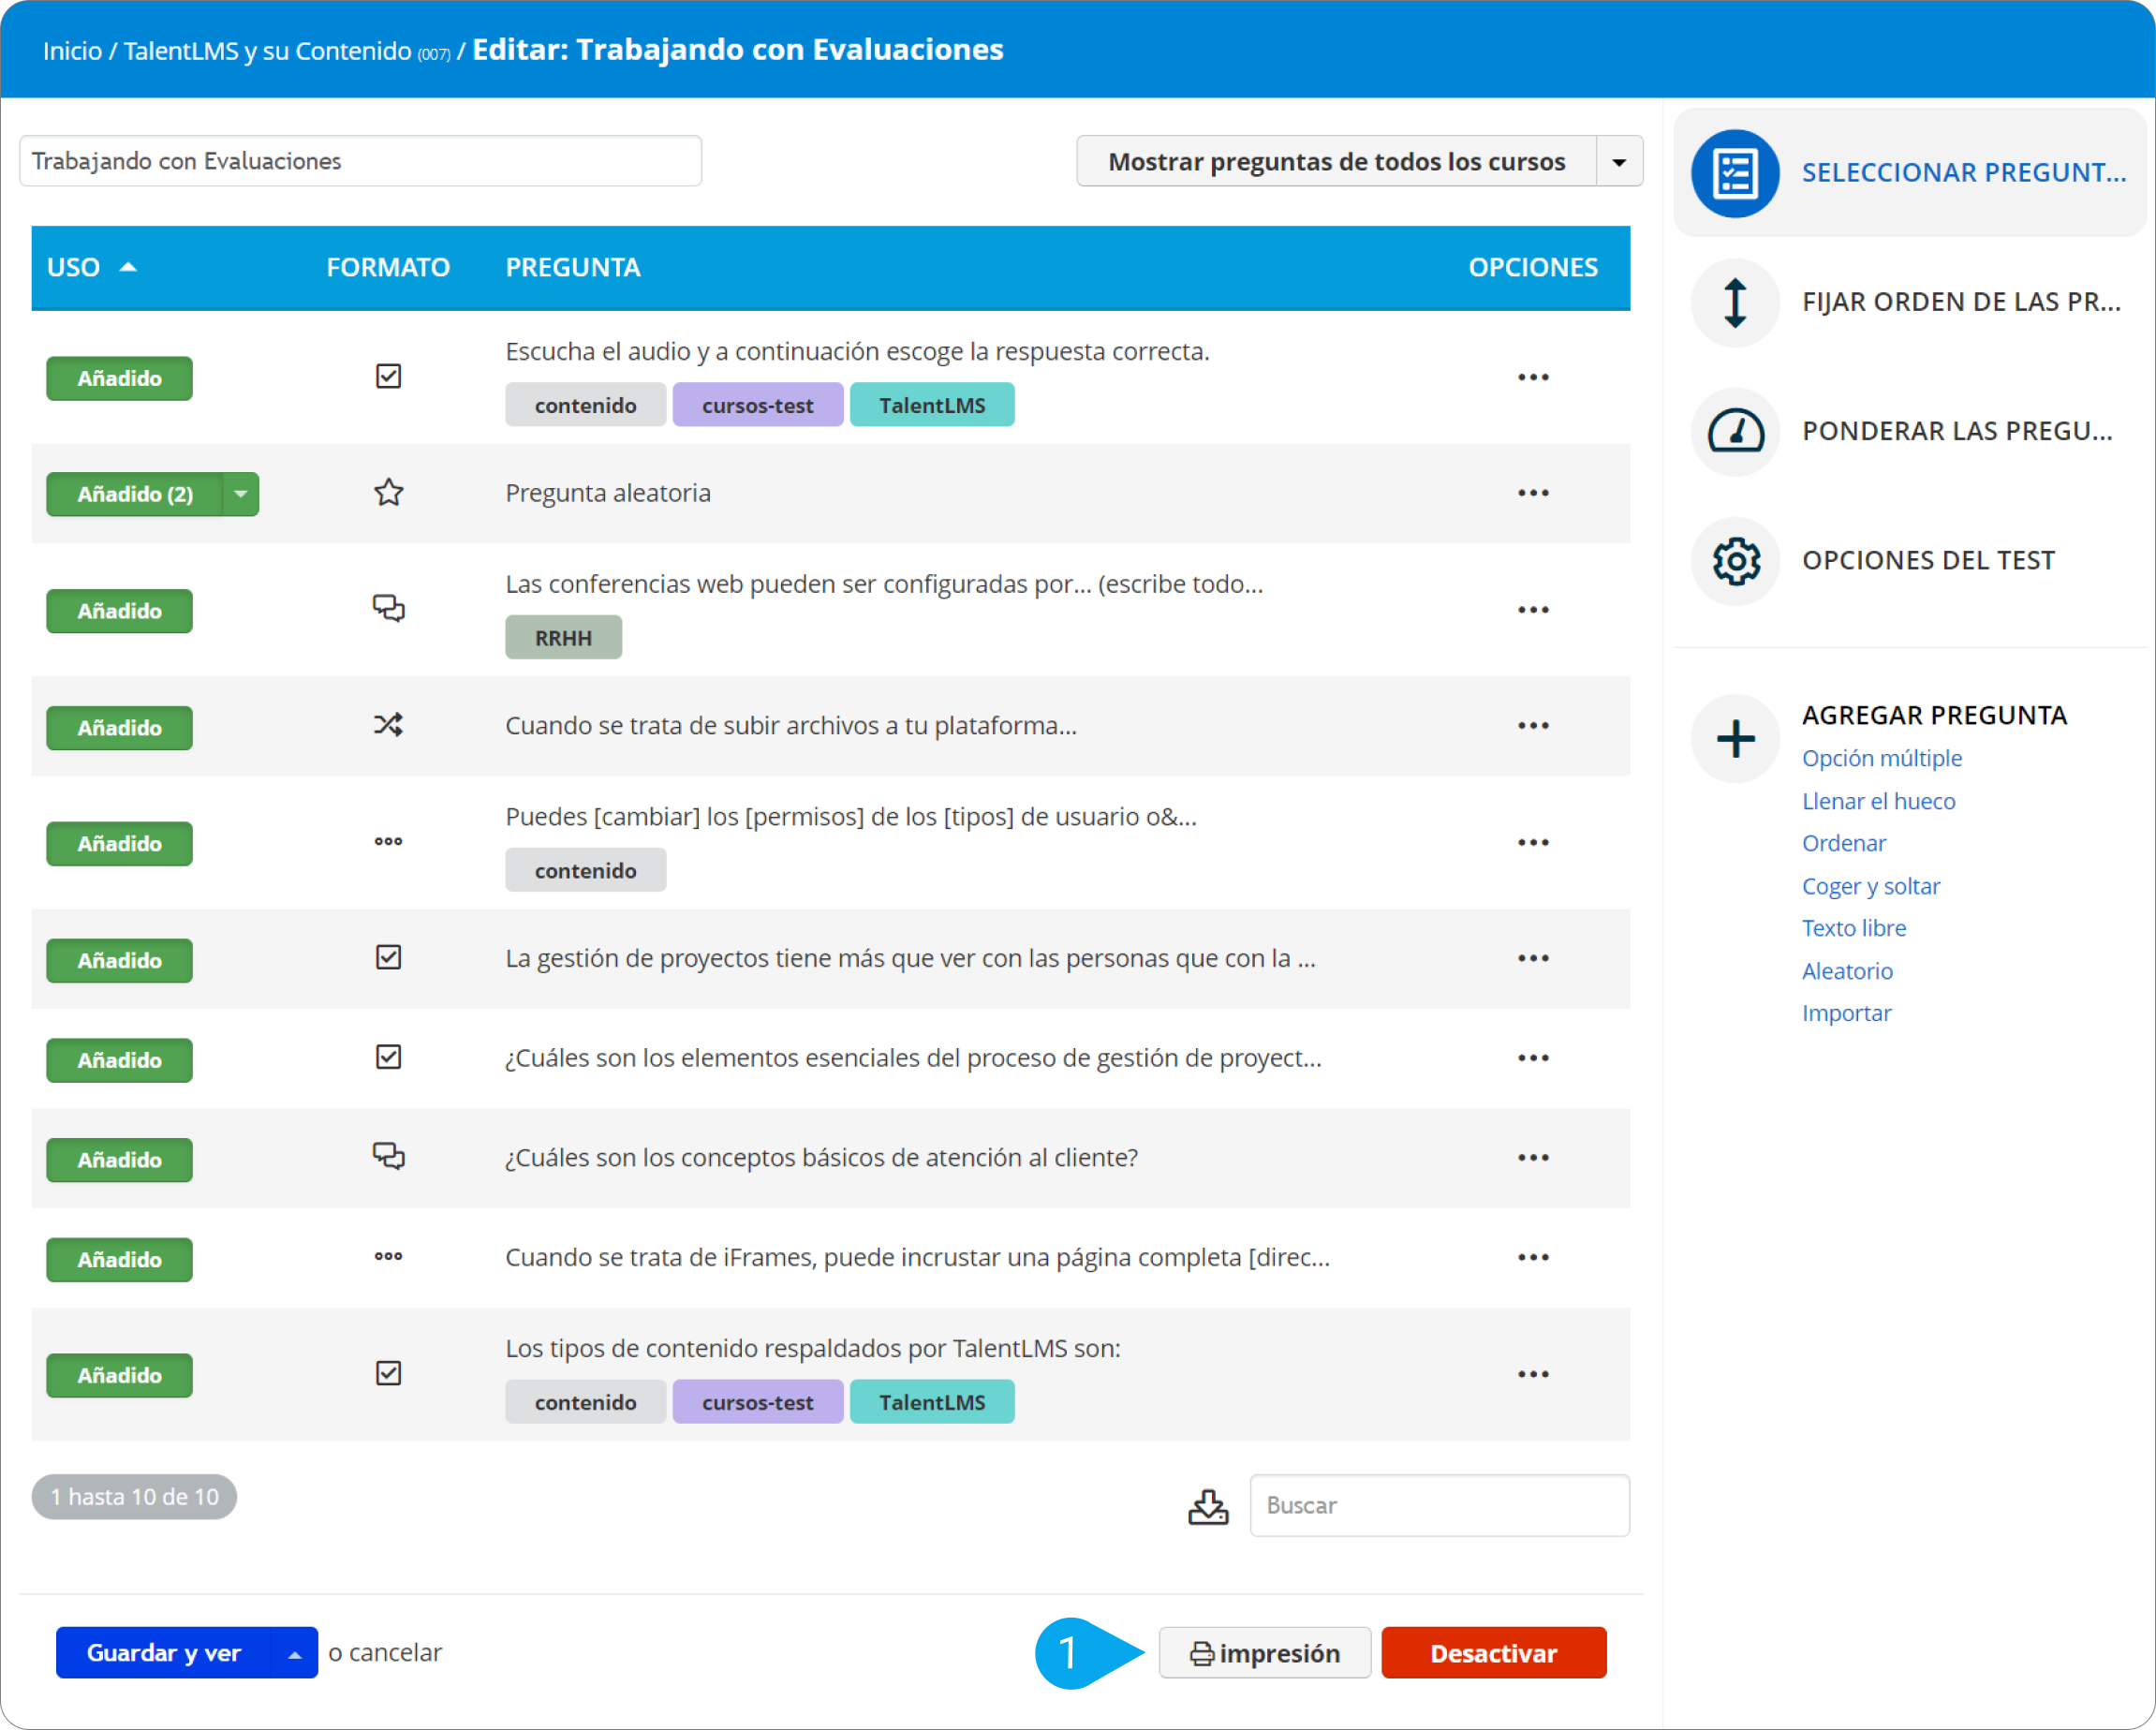Viewport: 2156px width, 1730px height.
Task: Open options for 'Cuando se trata de iFrames' row
Action: click(1532, 1258)
